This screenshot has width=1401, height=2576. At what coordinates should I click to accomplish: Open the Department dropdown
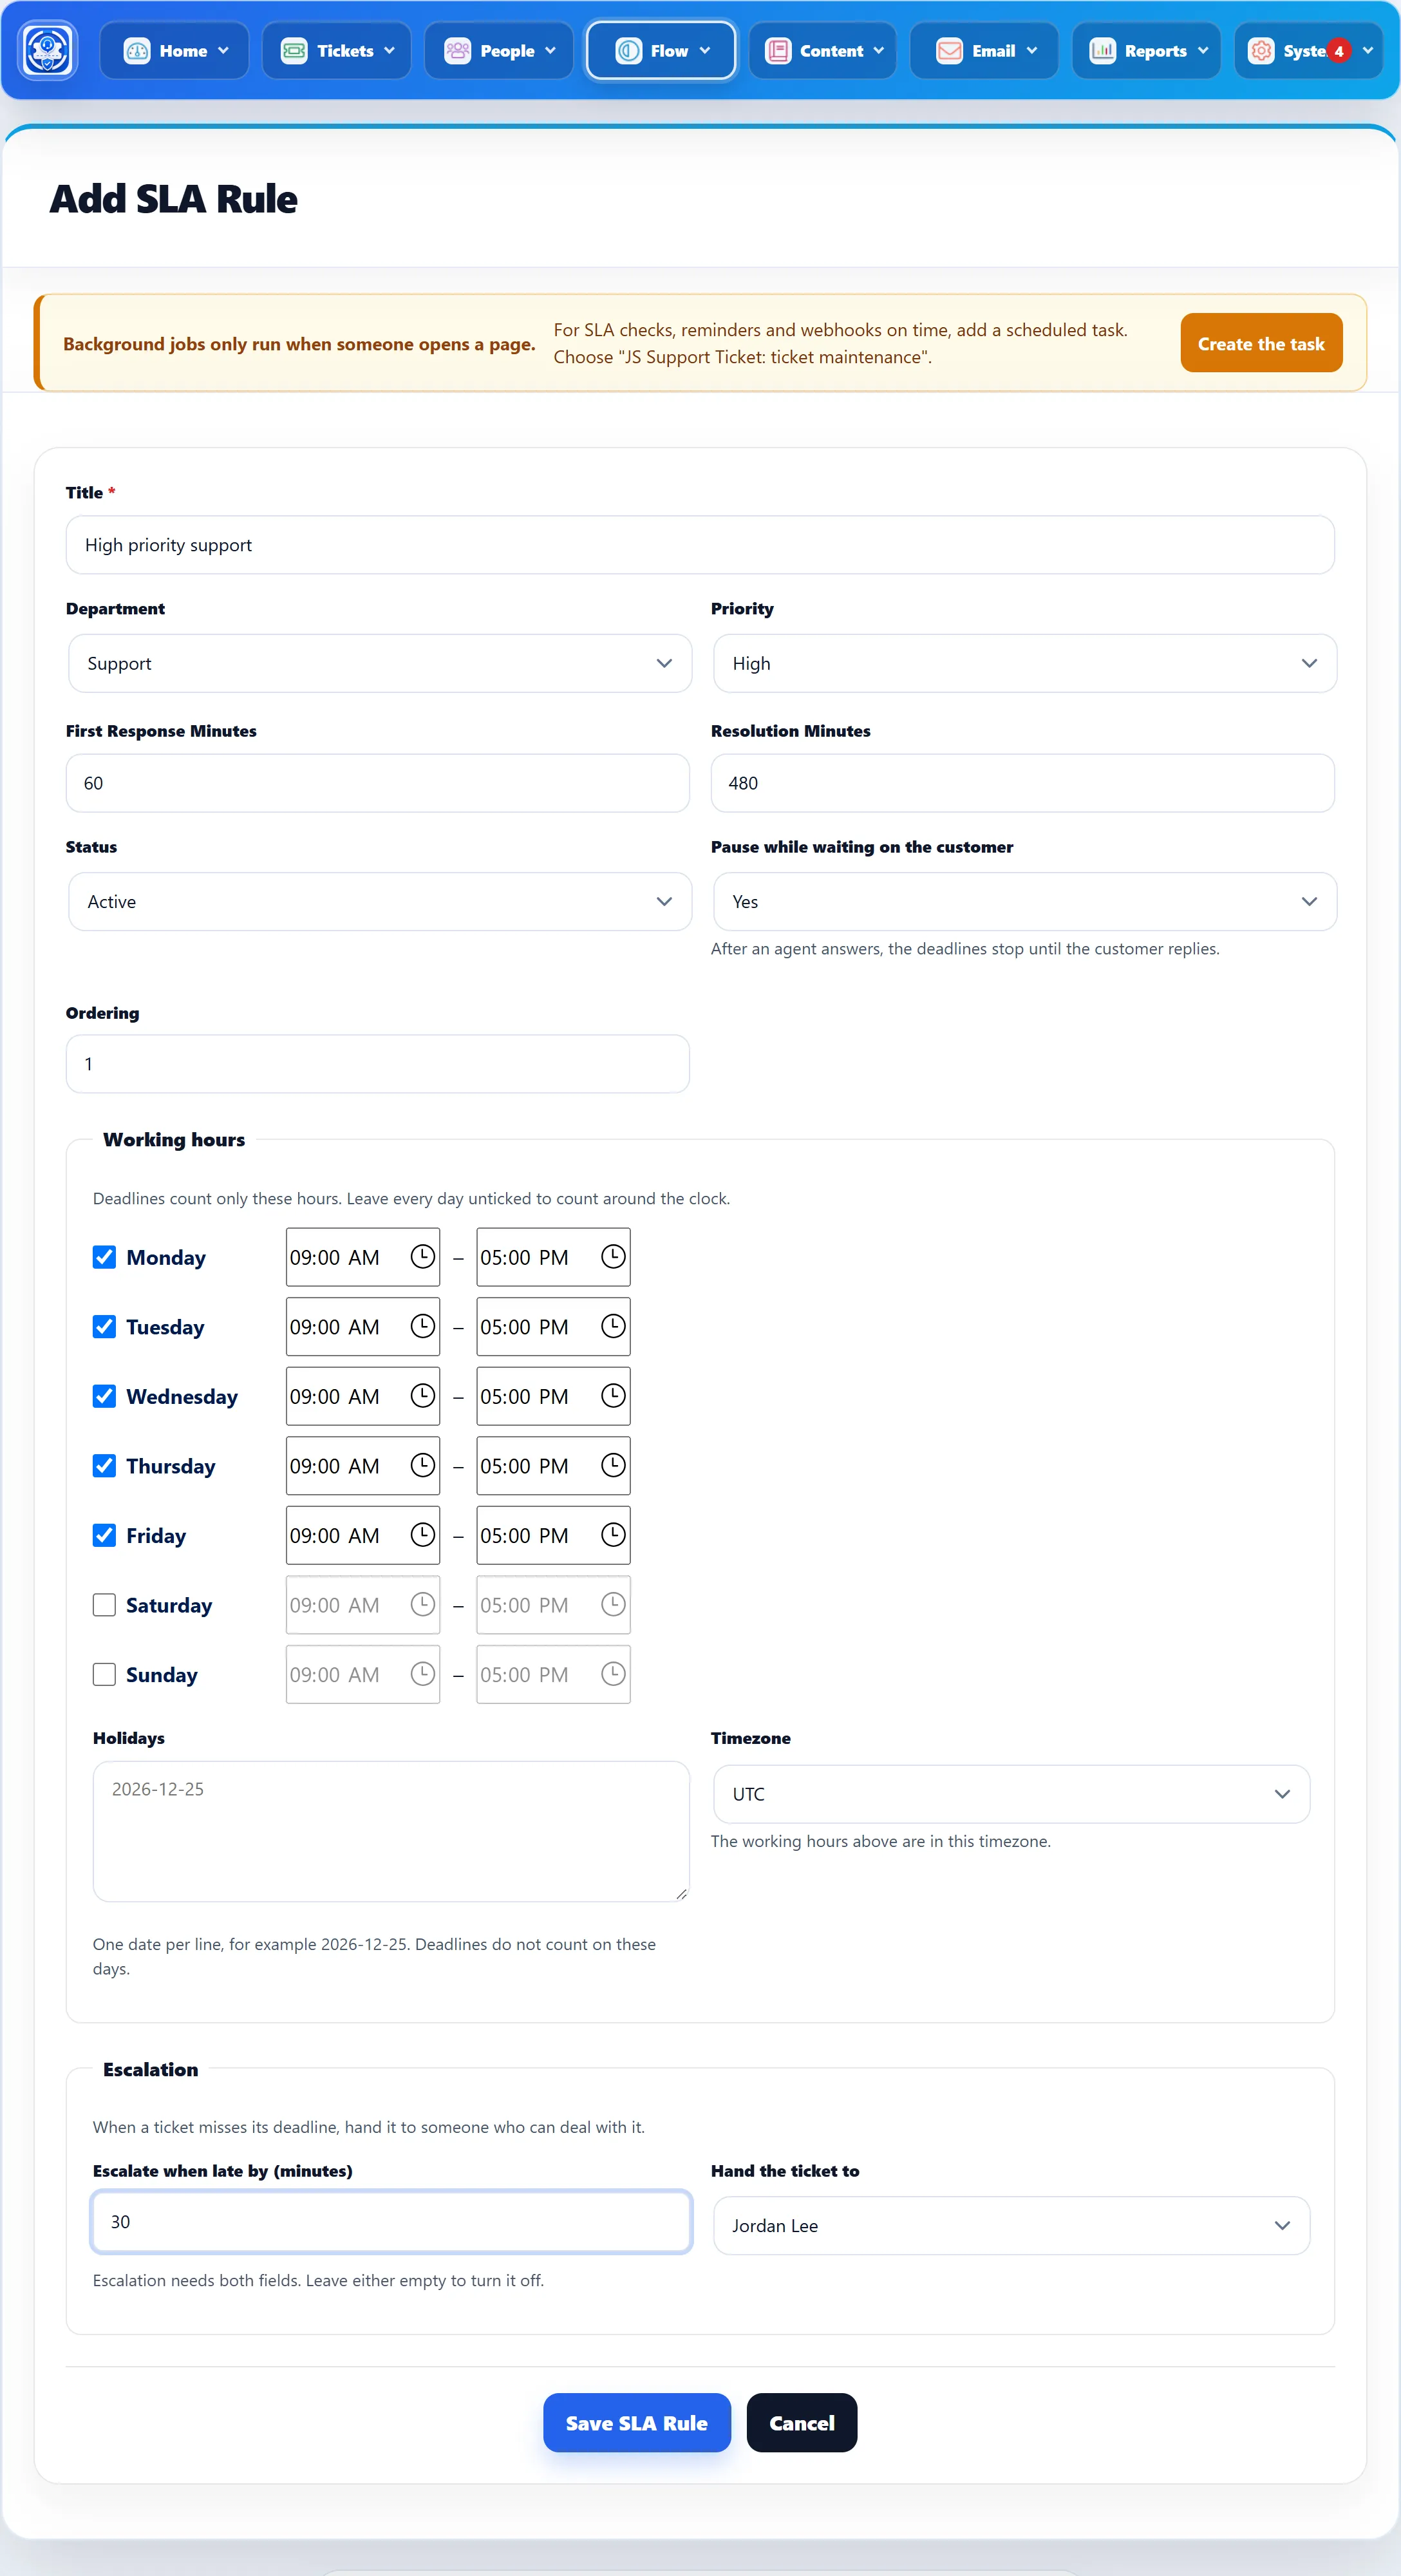[x=379, y=663]
